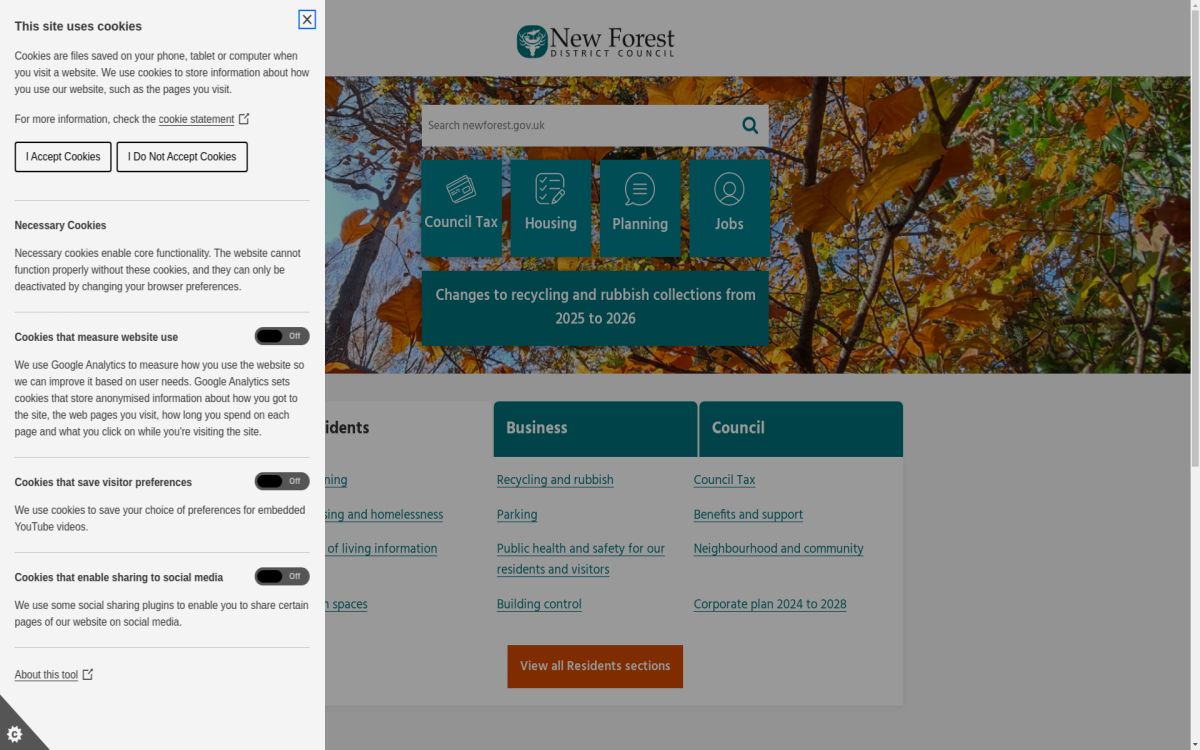Click the New Forest District Council logo
The height and width of the screenshot is (750, 1200).
(x=595, y=41)
